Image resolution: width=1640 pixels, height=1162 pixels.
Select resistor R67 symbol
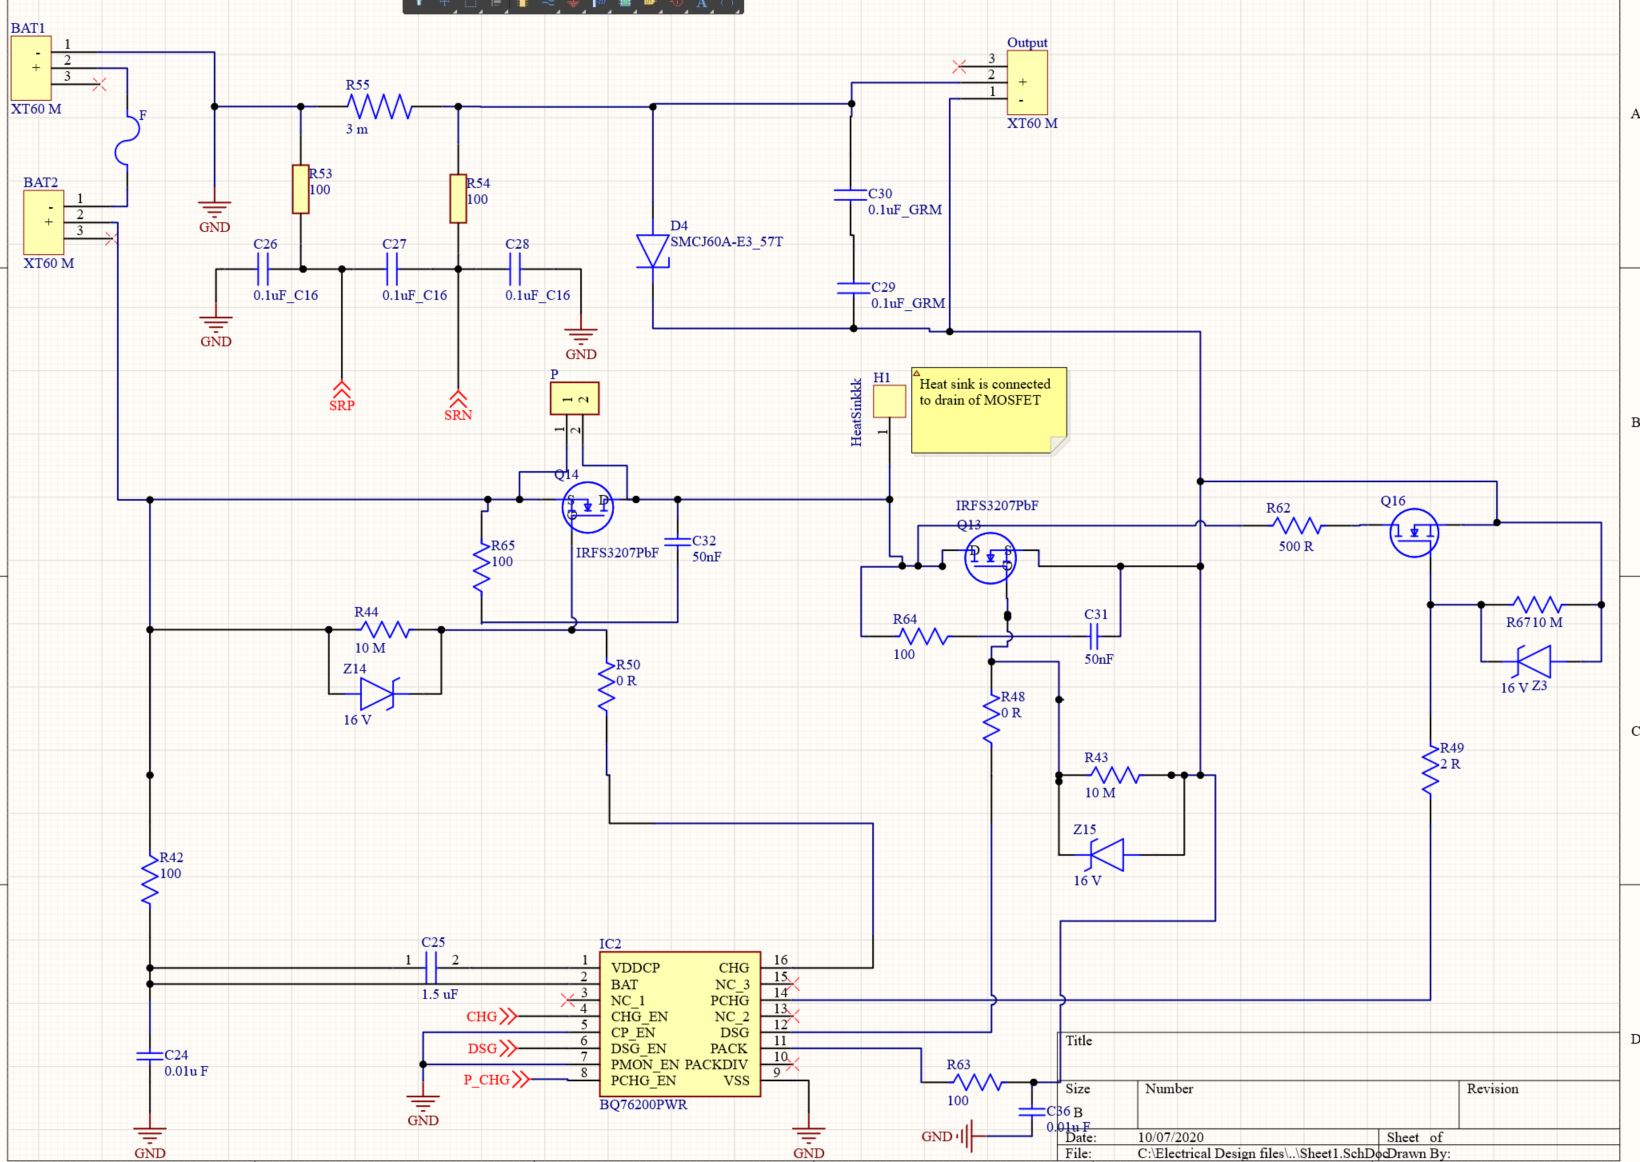coord(1537,604)
